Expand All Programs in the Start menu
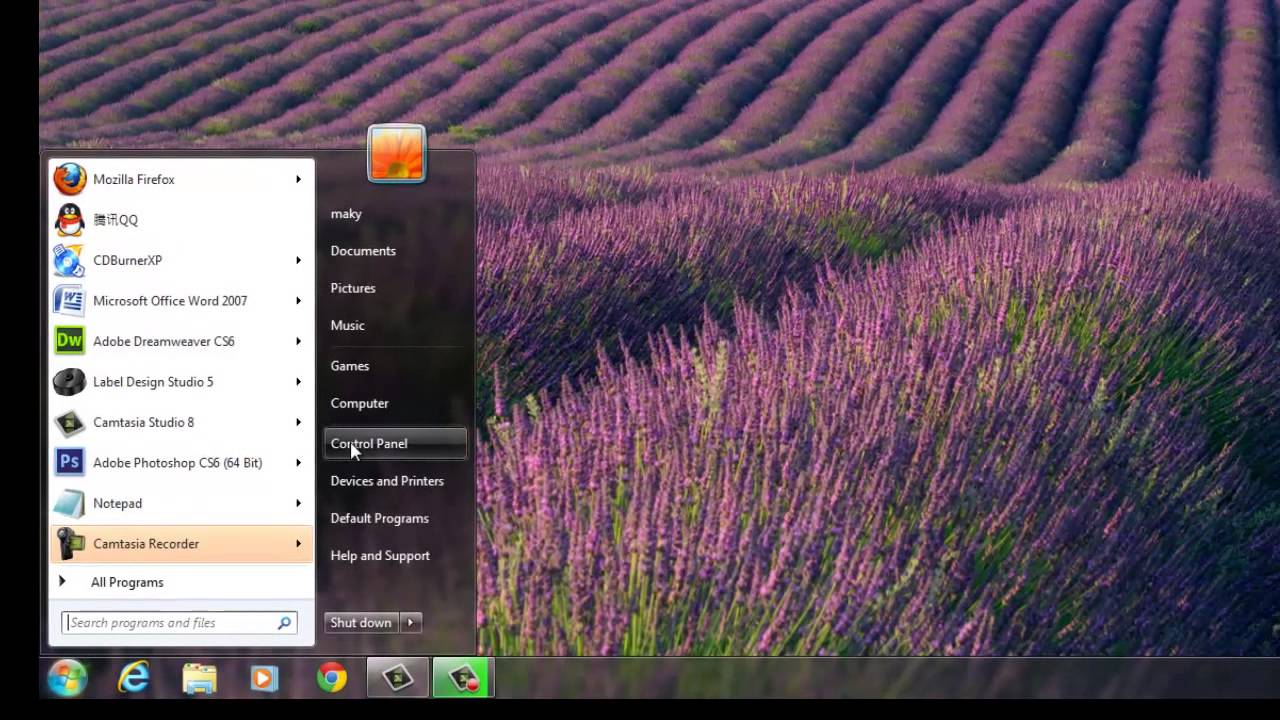This screenshot has width=1280, height=720. coord(127,582)
